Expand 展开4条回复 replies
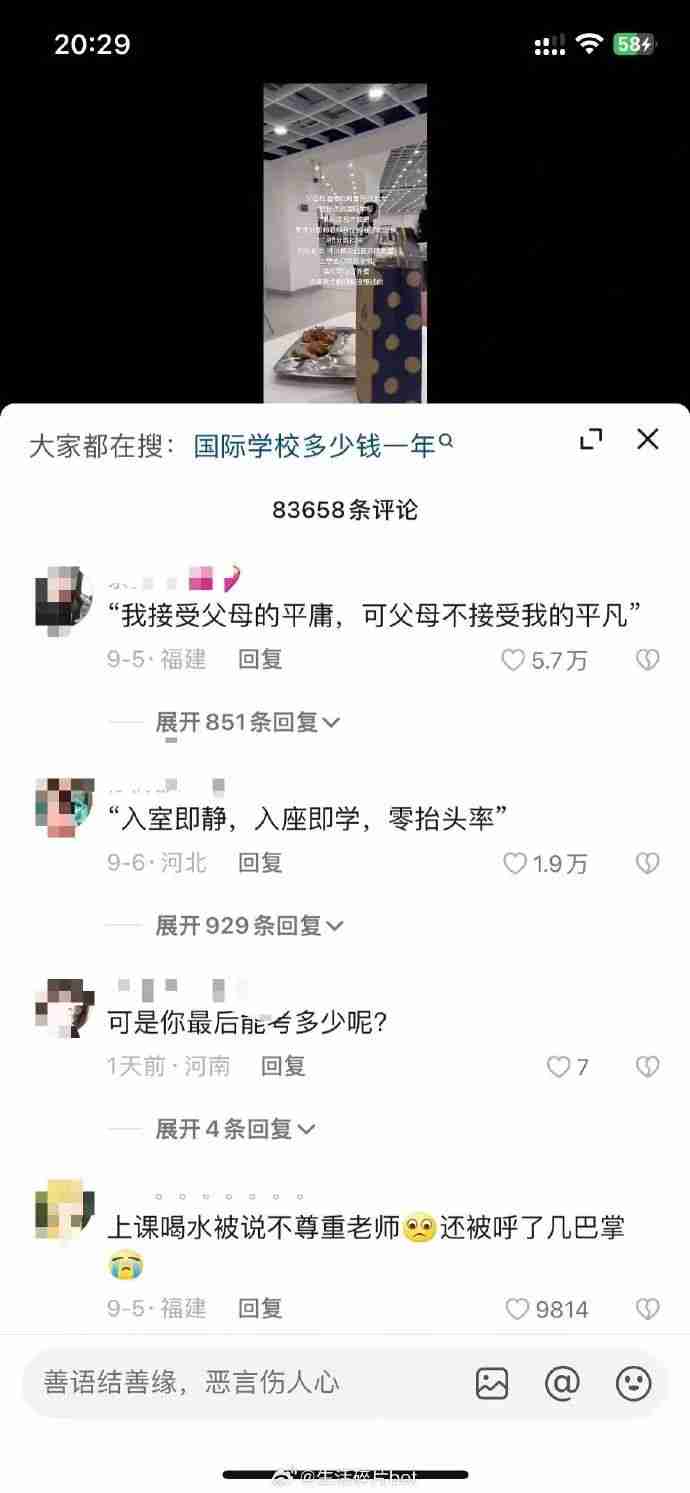This screenshot has width=690, height=1493. click(x=235, y=1129)
